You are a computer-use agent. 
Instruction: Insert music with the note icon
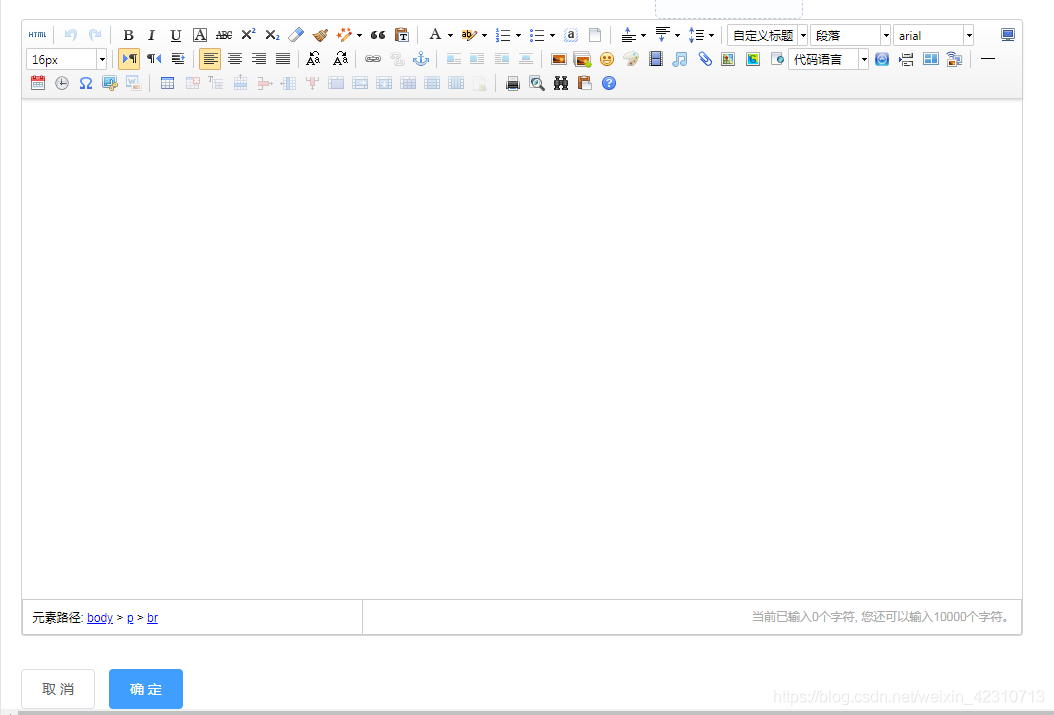[680, 59]
